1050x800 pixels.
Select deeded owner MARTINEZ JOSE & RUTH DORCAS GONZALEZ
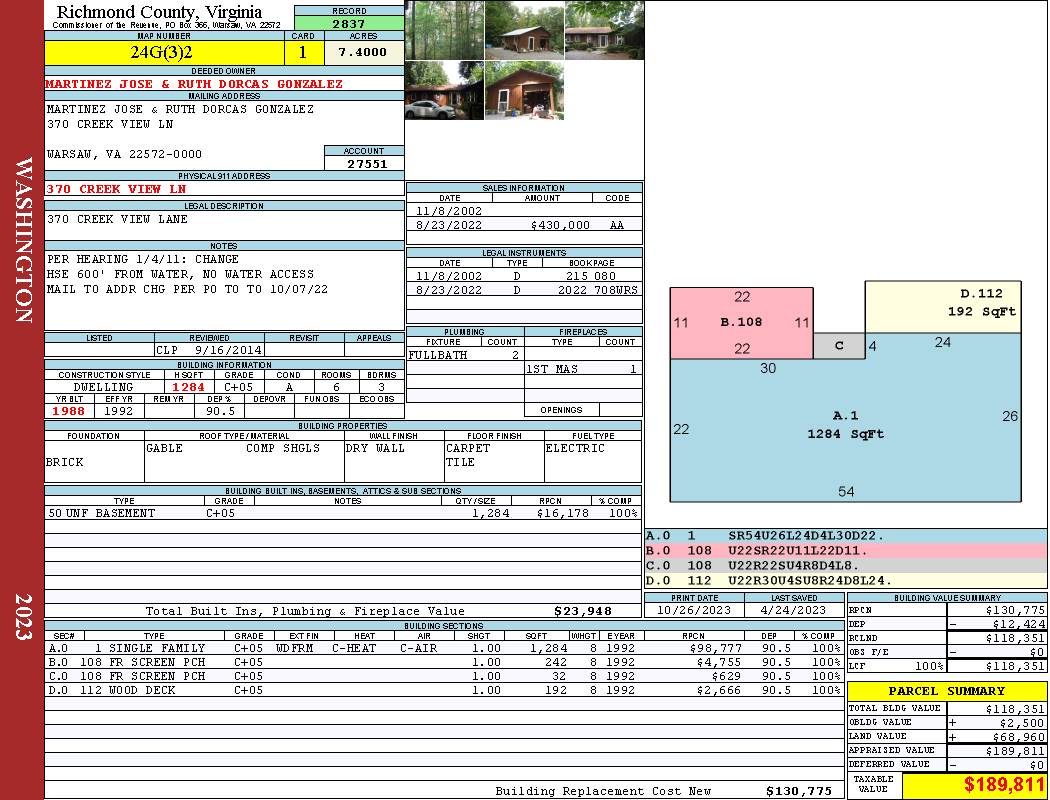(x=194, y=84)
